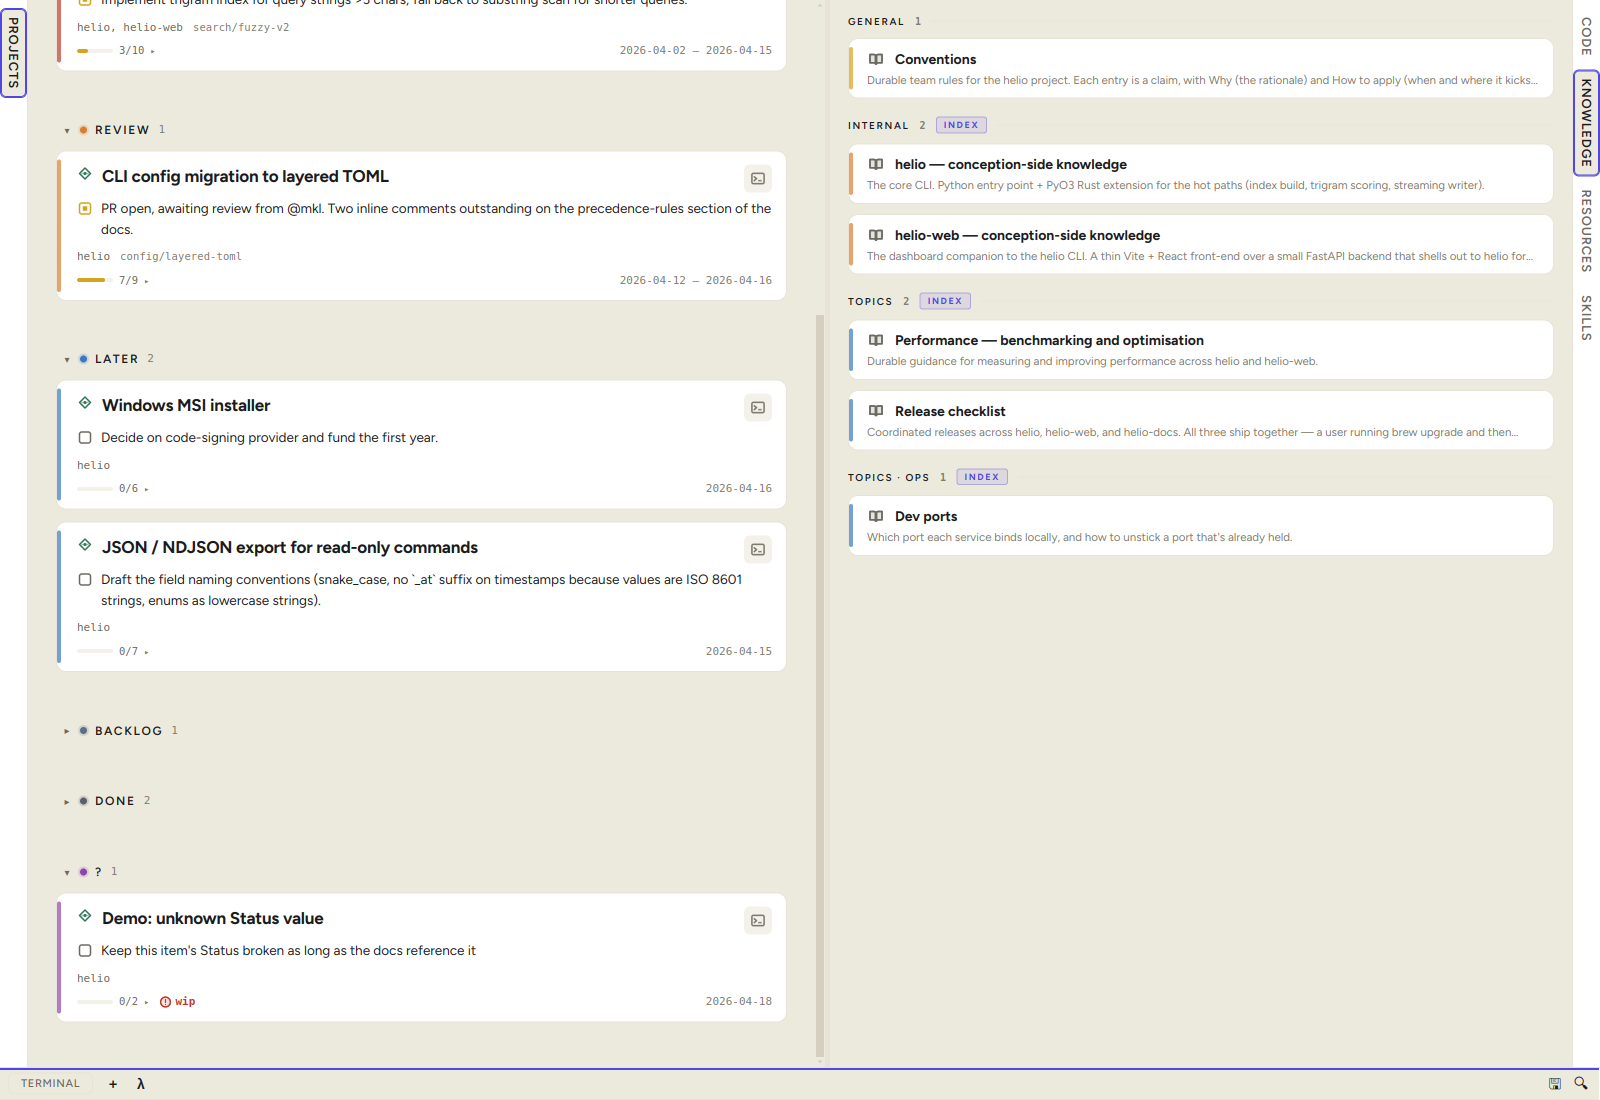
Task: Open the Release checklist entry title
Action: coord(950,411)
